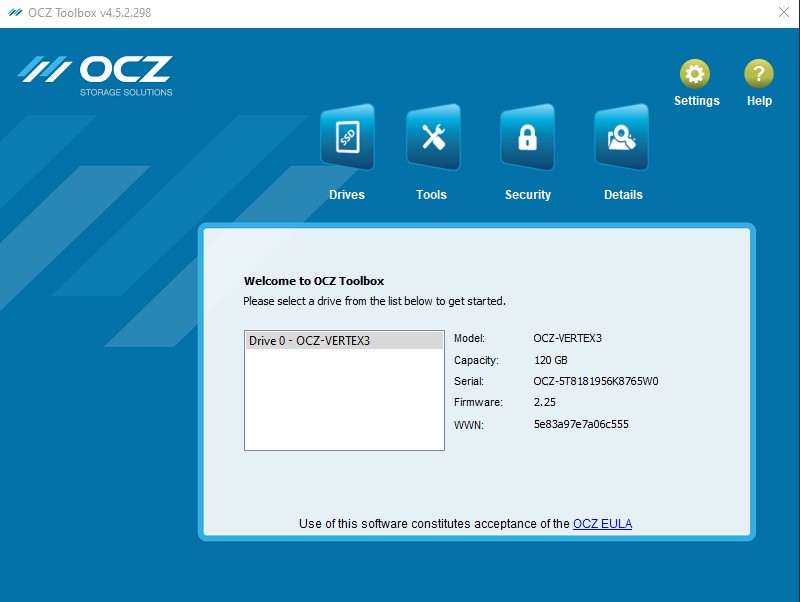Screen dimensions: 800x602
Task: Open the Security label
Action: coord(527,194)
